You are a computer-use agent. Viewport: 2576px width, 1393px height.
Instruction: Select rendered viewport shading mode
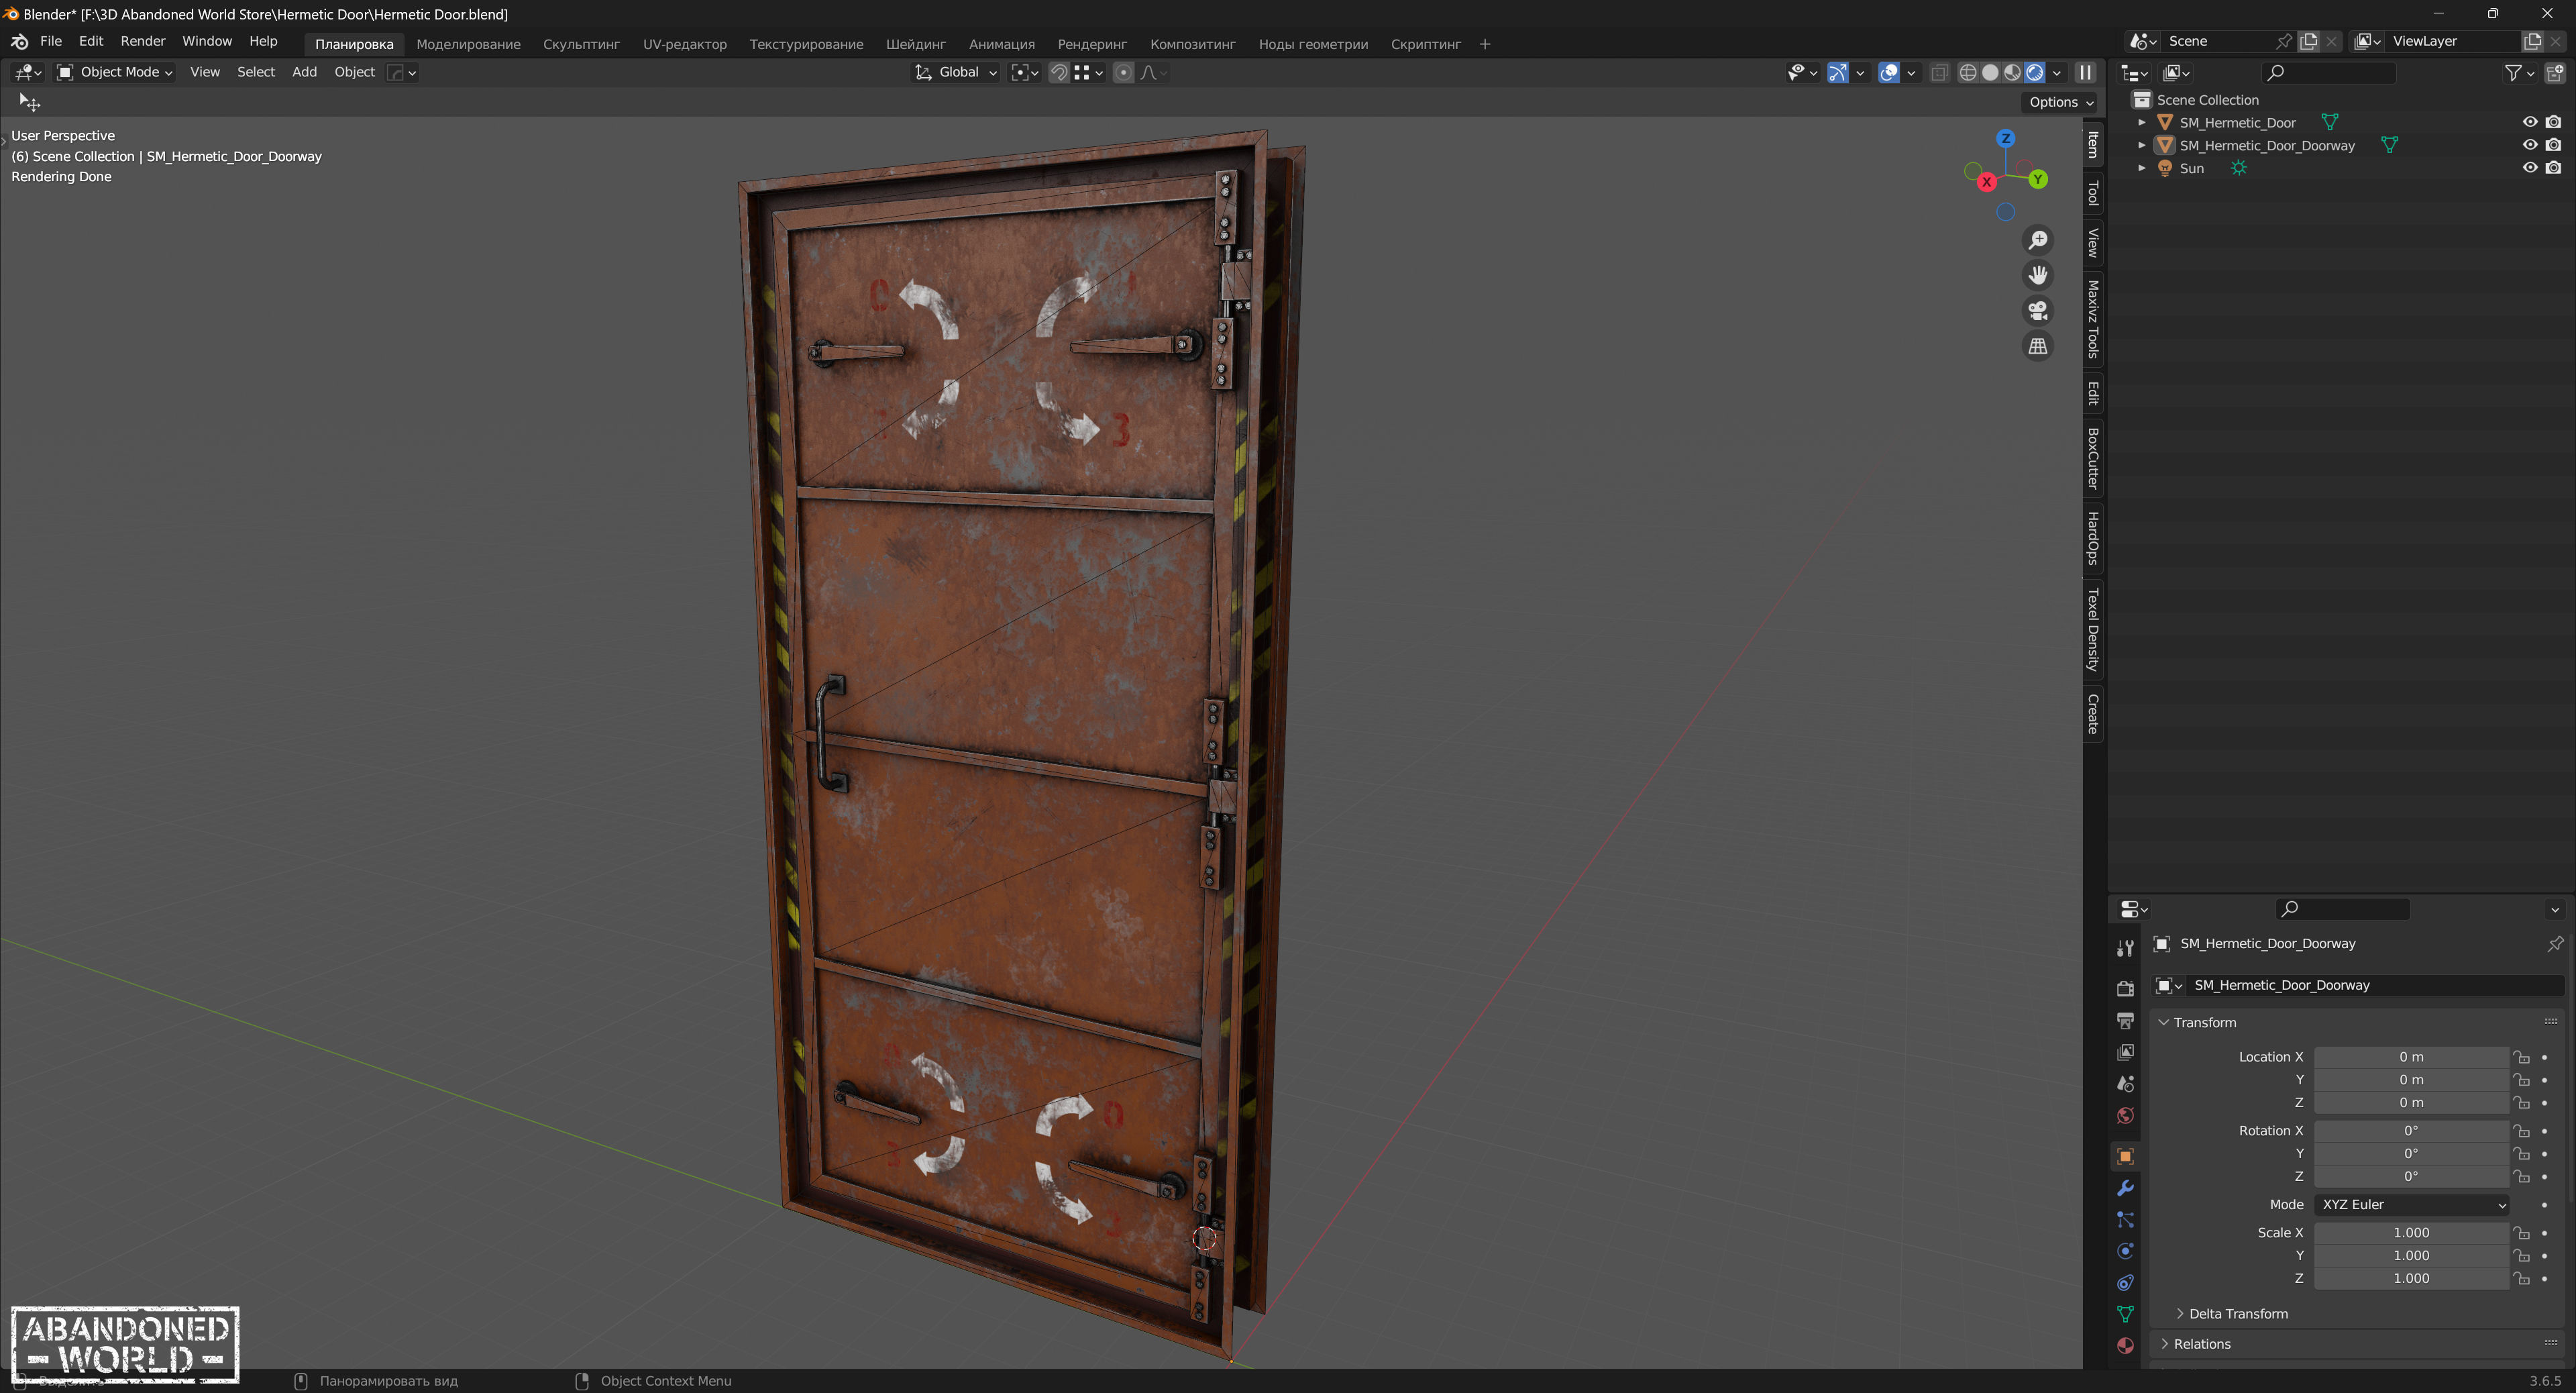tap(2034, 72)
